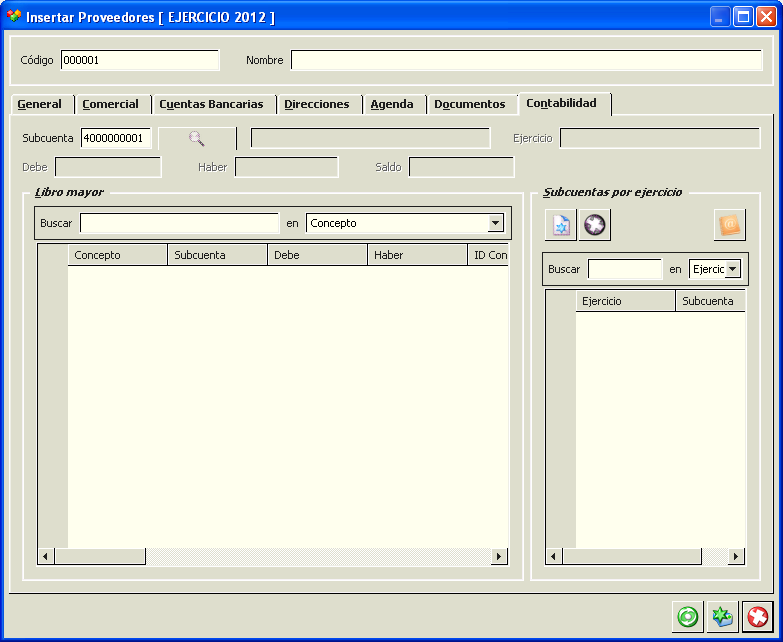
Task: Click the green star save button
Action: [723, 617]
